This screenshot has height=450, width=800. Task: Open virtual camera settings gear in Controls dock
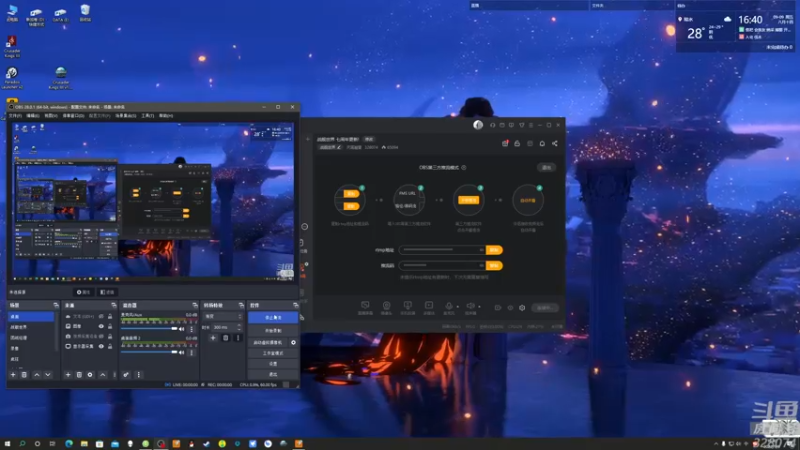click(x=293, y=342)
